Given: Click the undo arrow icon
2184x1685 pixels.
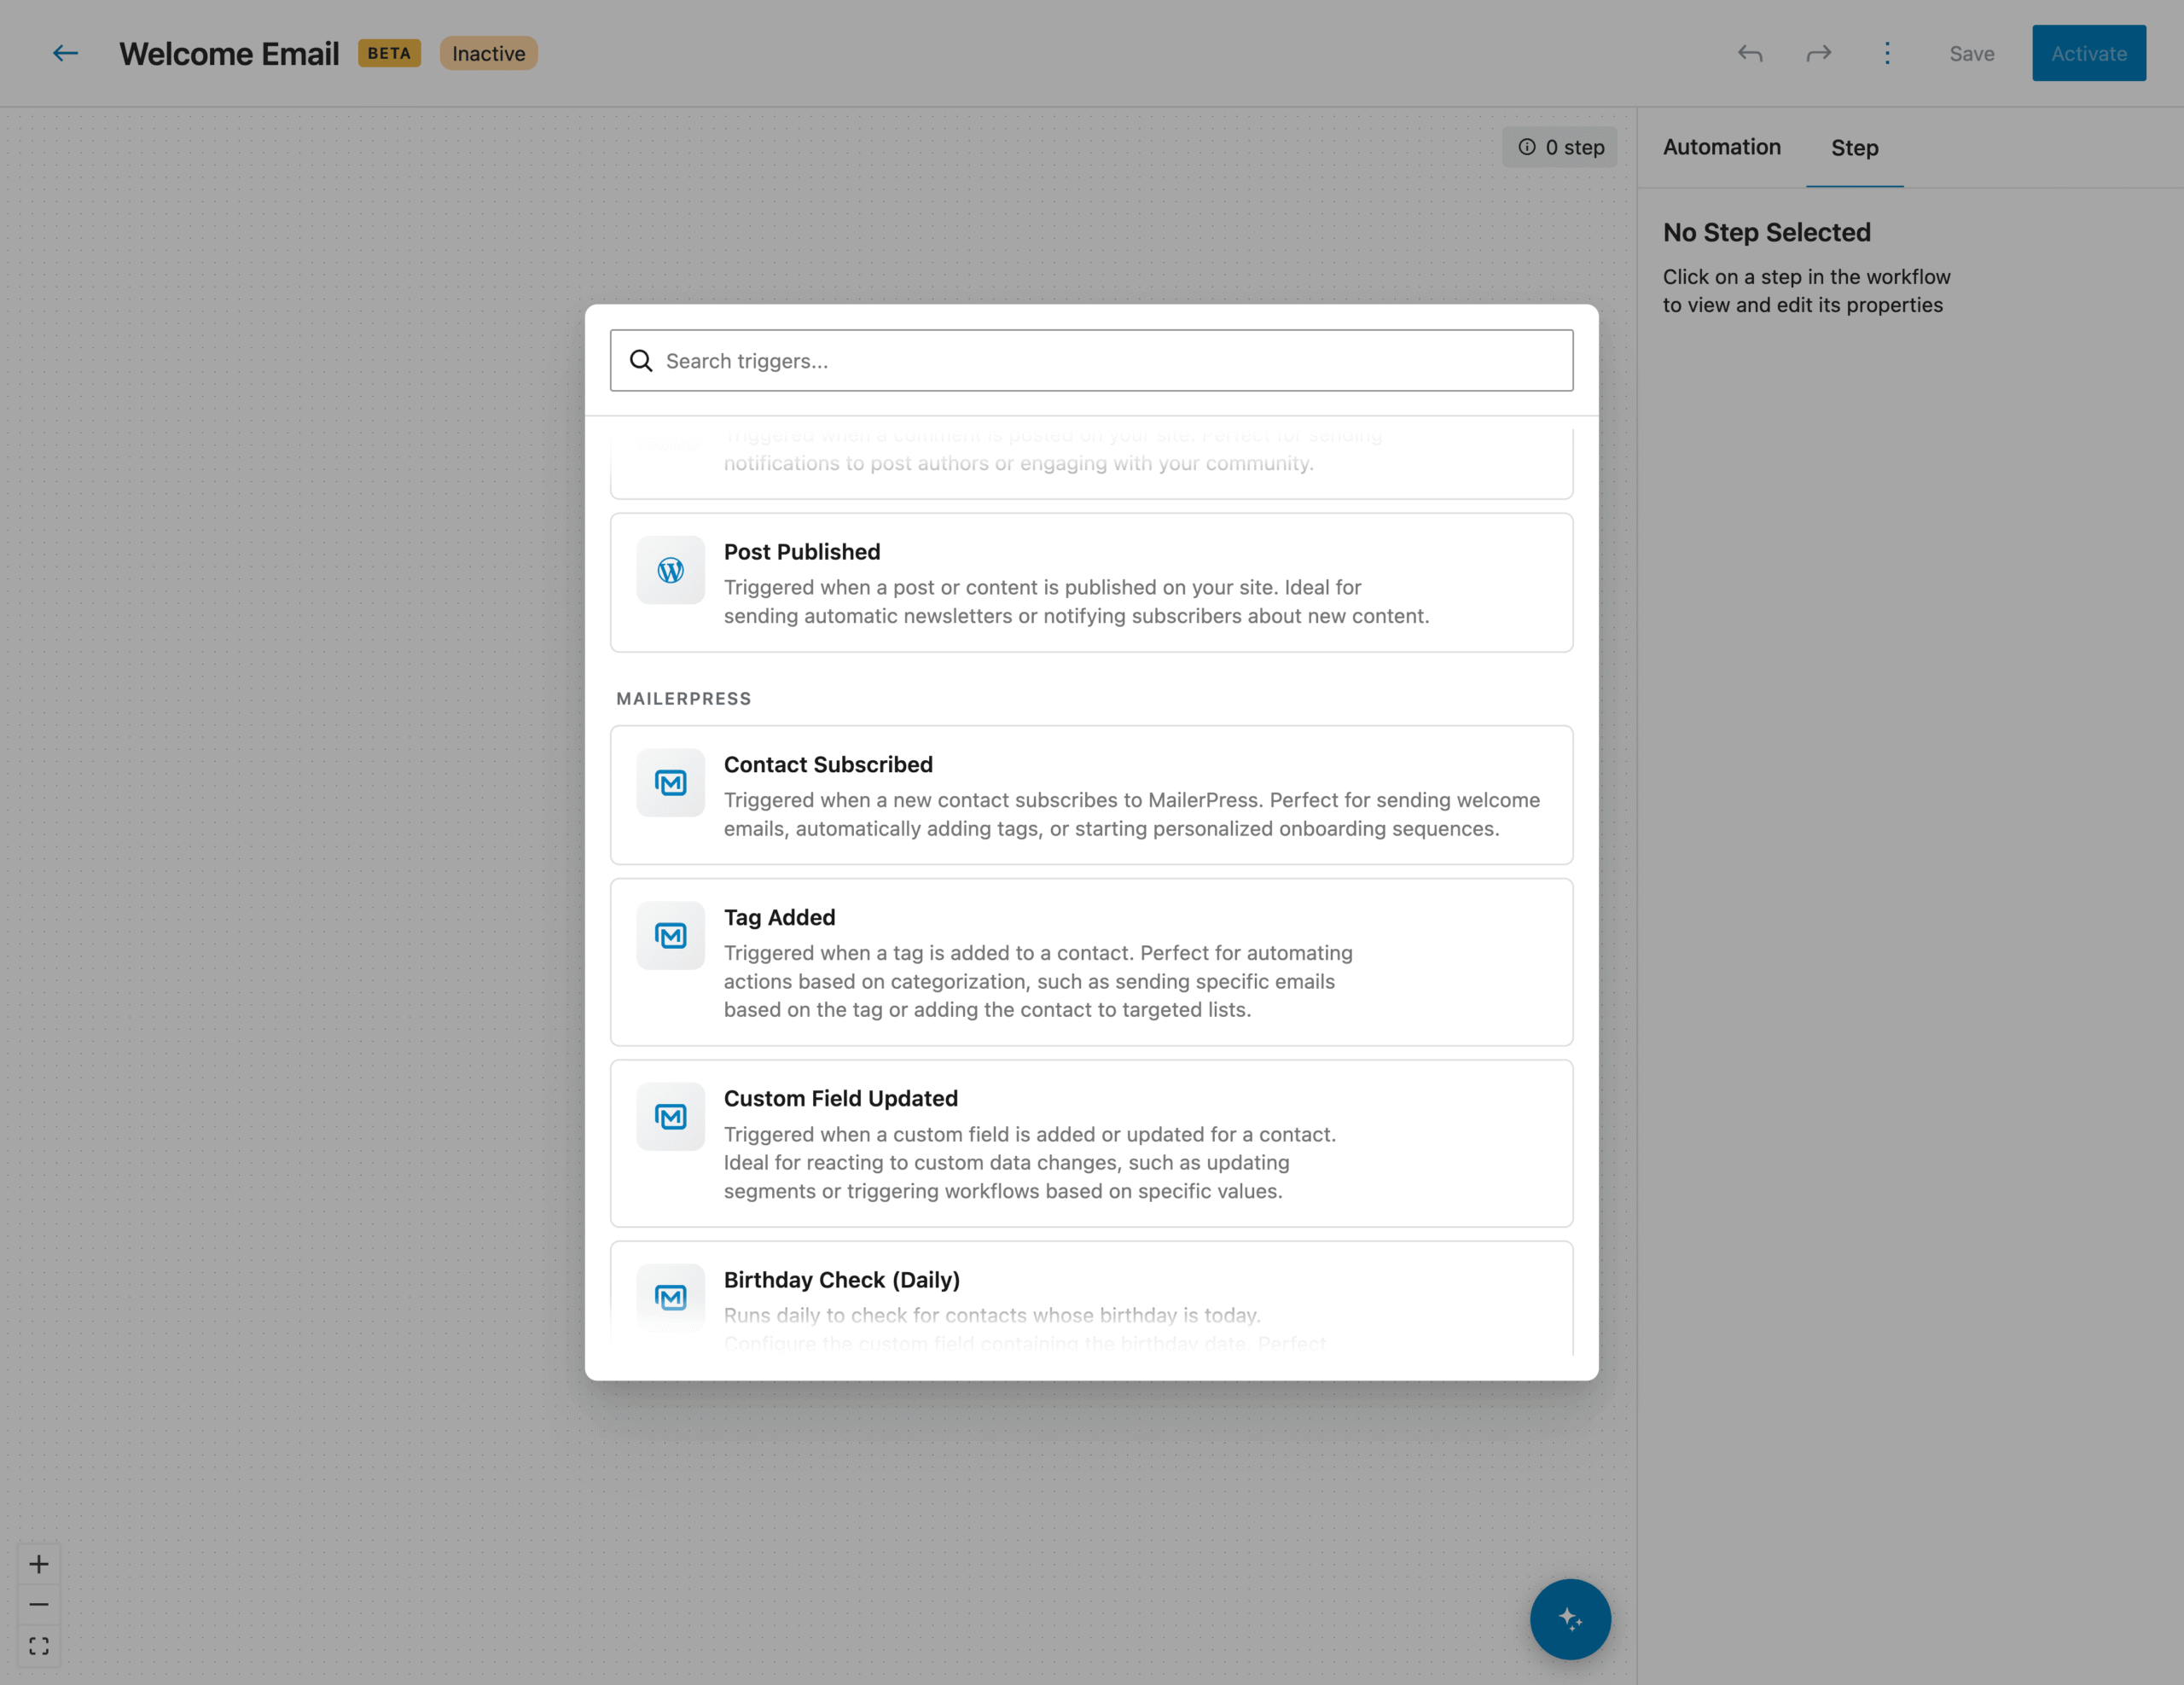Looking at the screenshot, I should click(1750, 54).
